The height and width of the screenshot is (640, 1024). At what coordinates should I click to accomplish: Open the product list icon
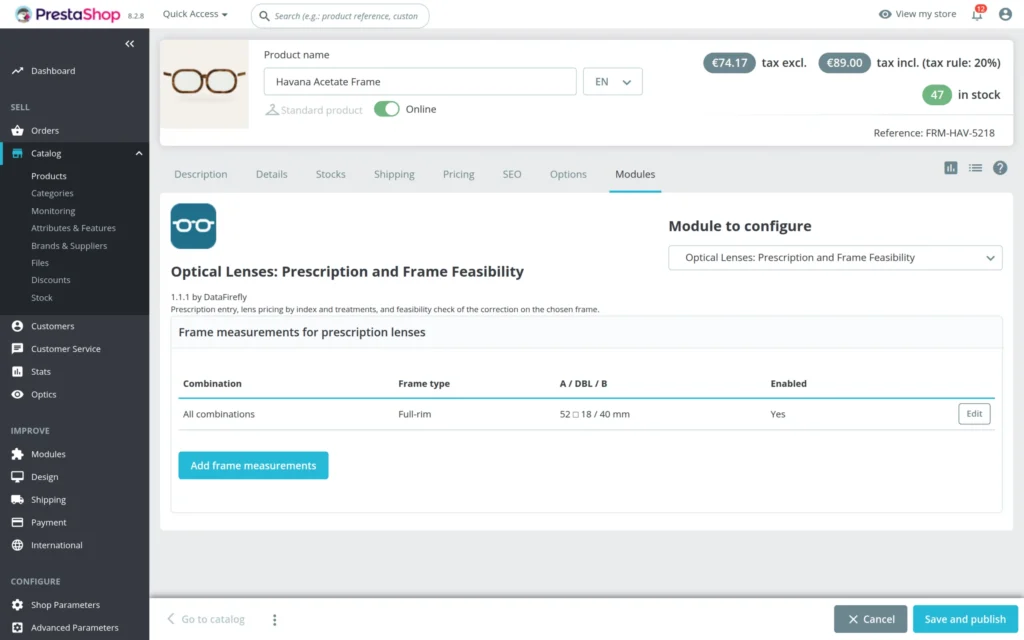click(x=975, y=168)
